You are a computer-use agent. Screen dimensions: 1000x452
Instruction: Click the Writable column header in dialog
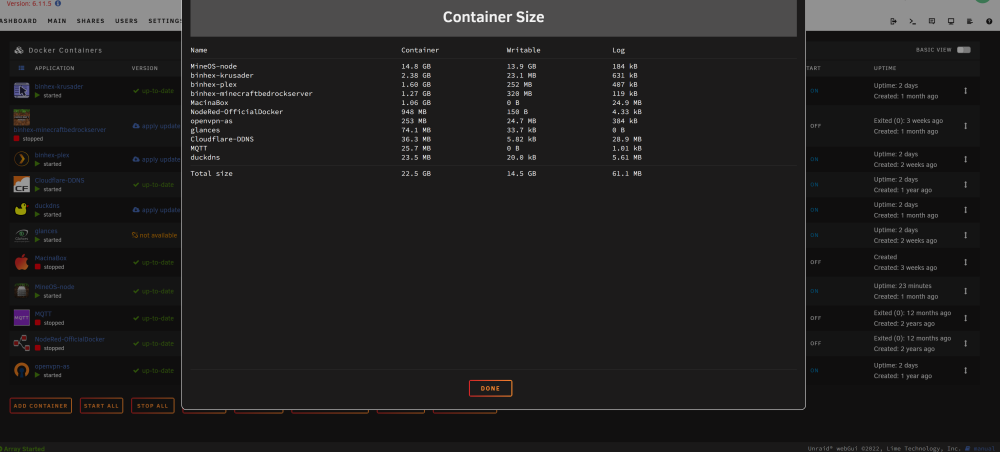(x=524, y=50)
